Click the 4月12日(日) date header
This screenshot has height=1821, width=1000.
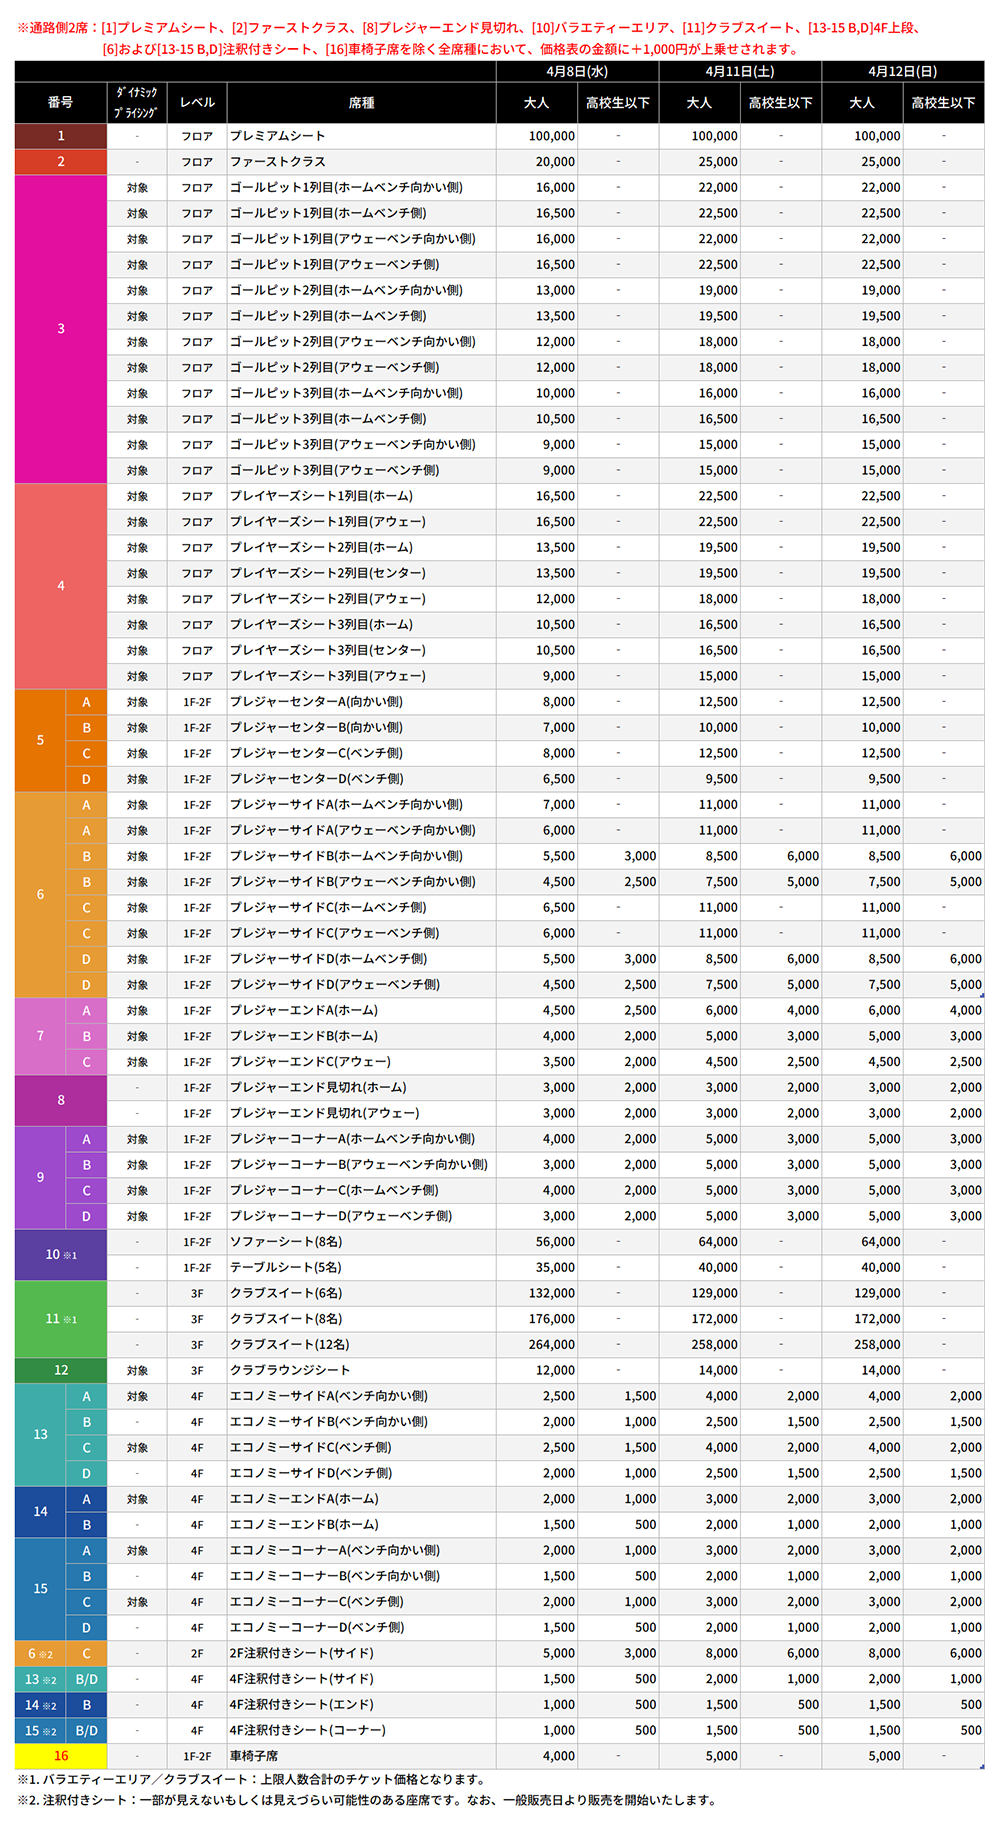click(x=902, y=72)
